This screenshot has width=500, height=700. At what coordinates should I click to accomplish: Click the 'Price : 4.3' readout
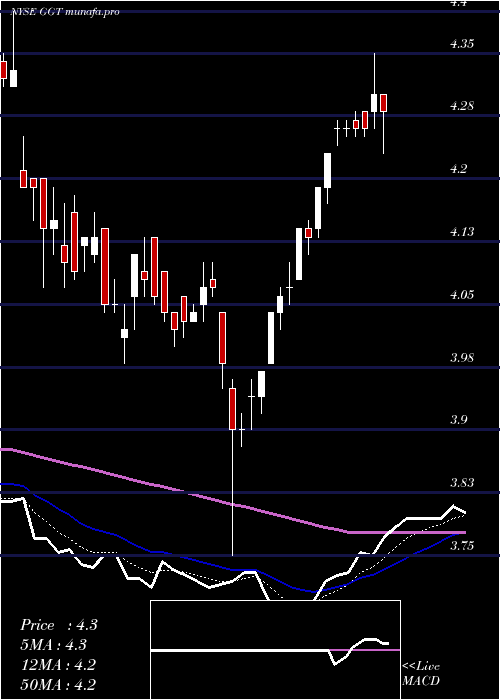click(x=58, y=625)
